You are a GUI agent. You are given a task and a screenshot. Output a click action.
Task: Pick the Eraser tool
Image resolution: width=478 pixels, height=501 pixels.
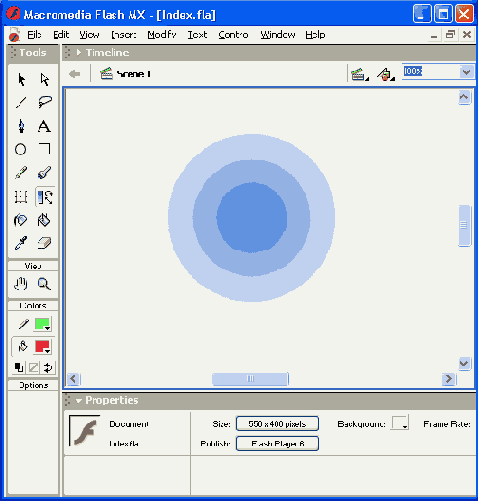[x=44, y=243]
